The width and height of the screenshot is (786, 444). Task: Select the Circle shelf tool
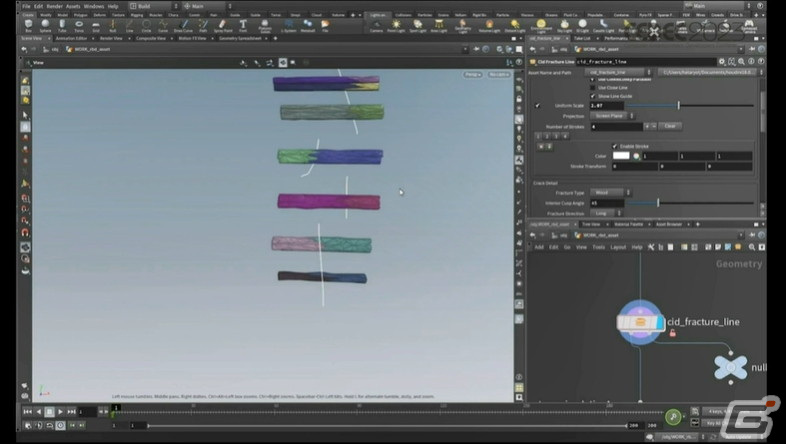146,25
